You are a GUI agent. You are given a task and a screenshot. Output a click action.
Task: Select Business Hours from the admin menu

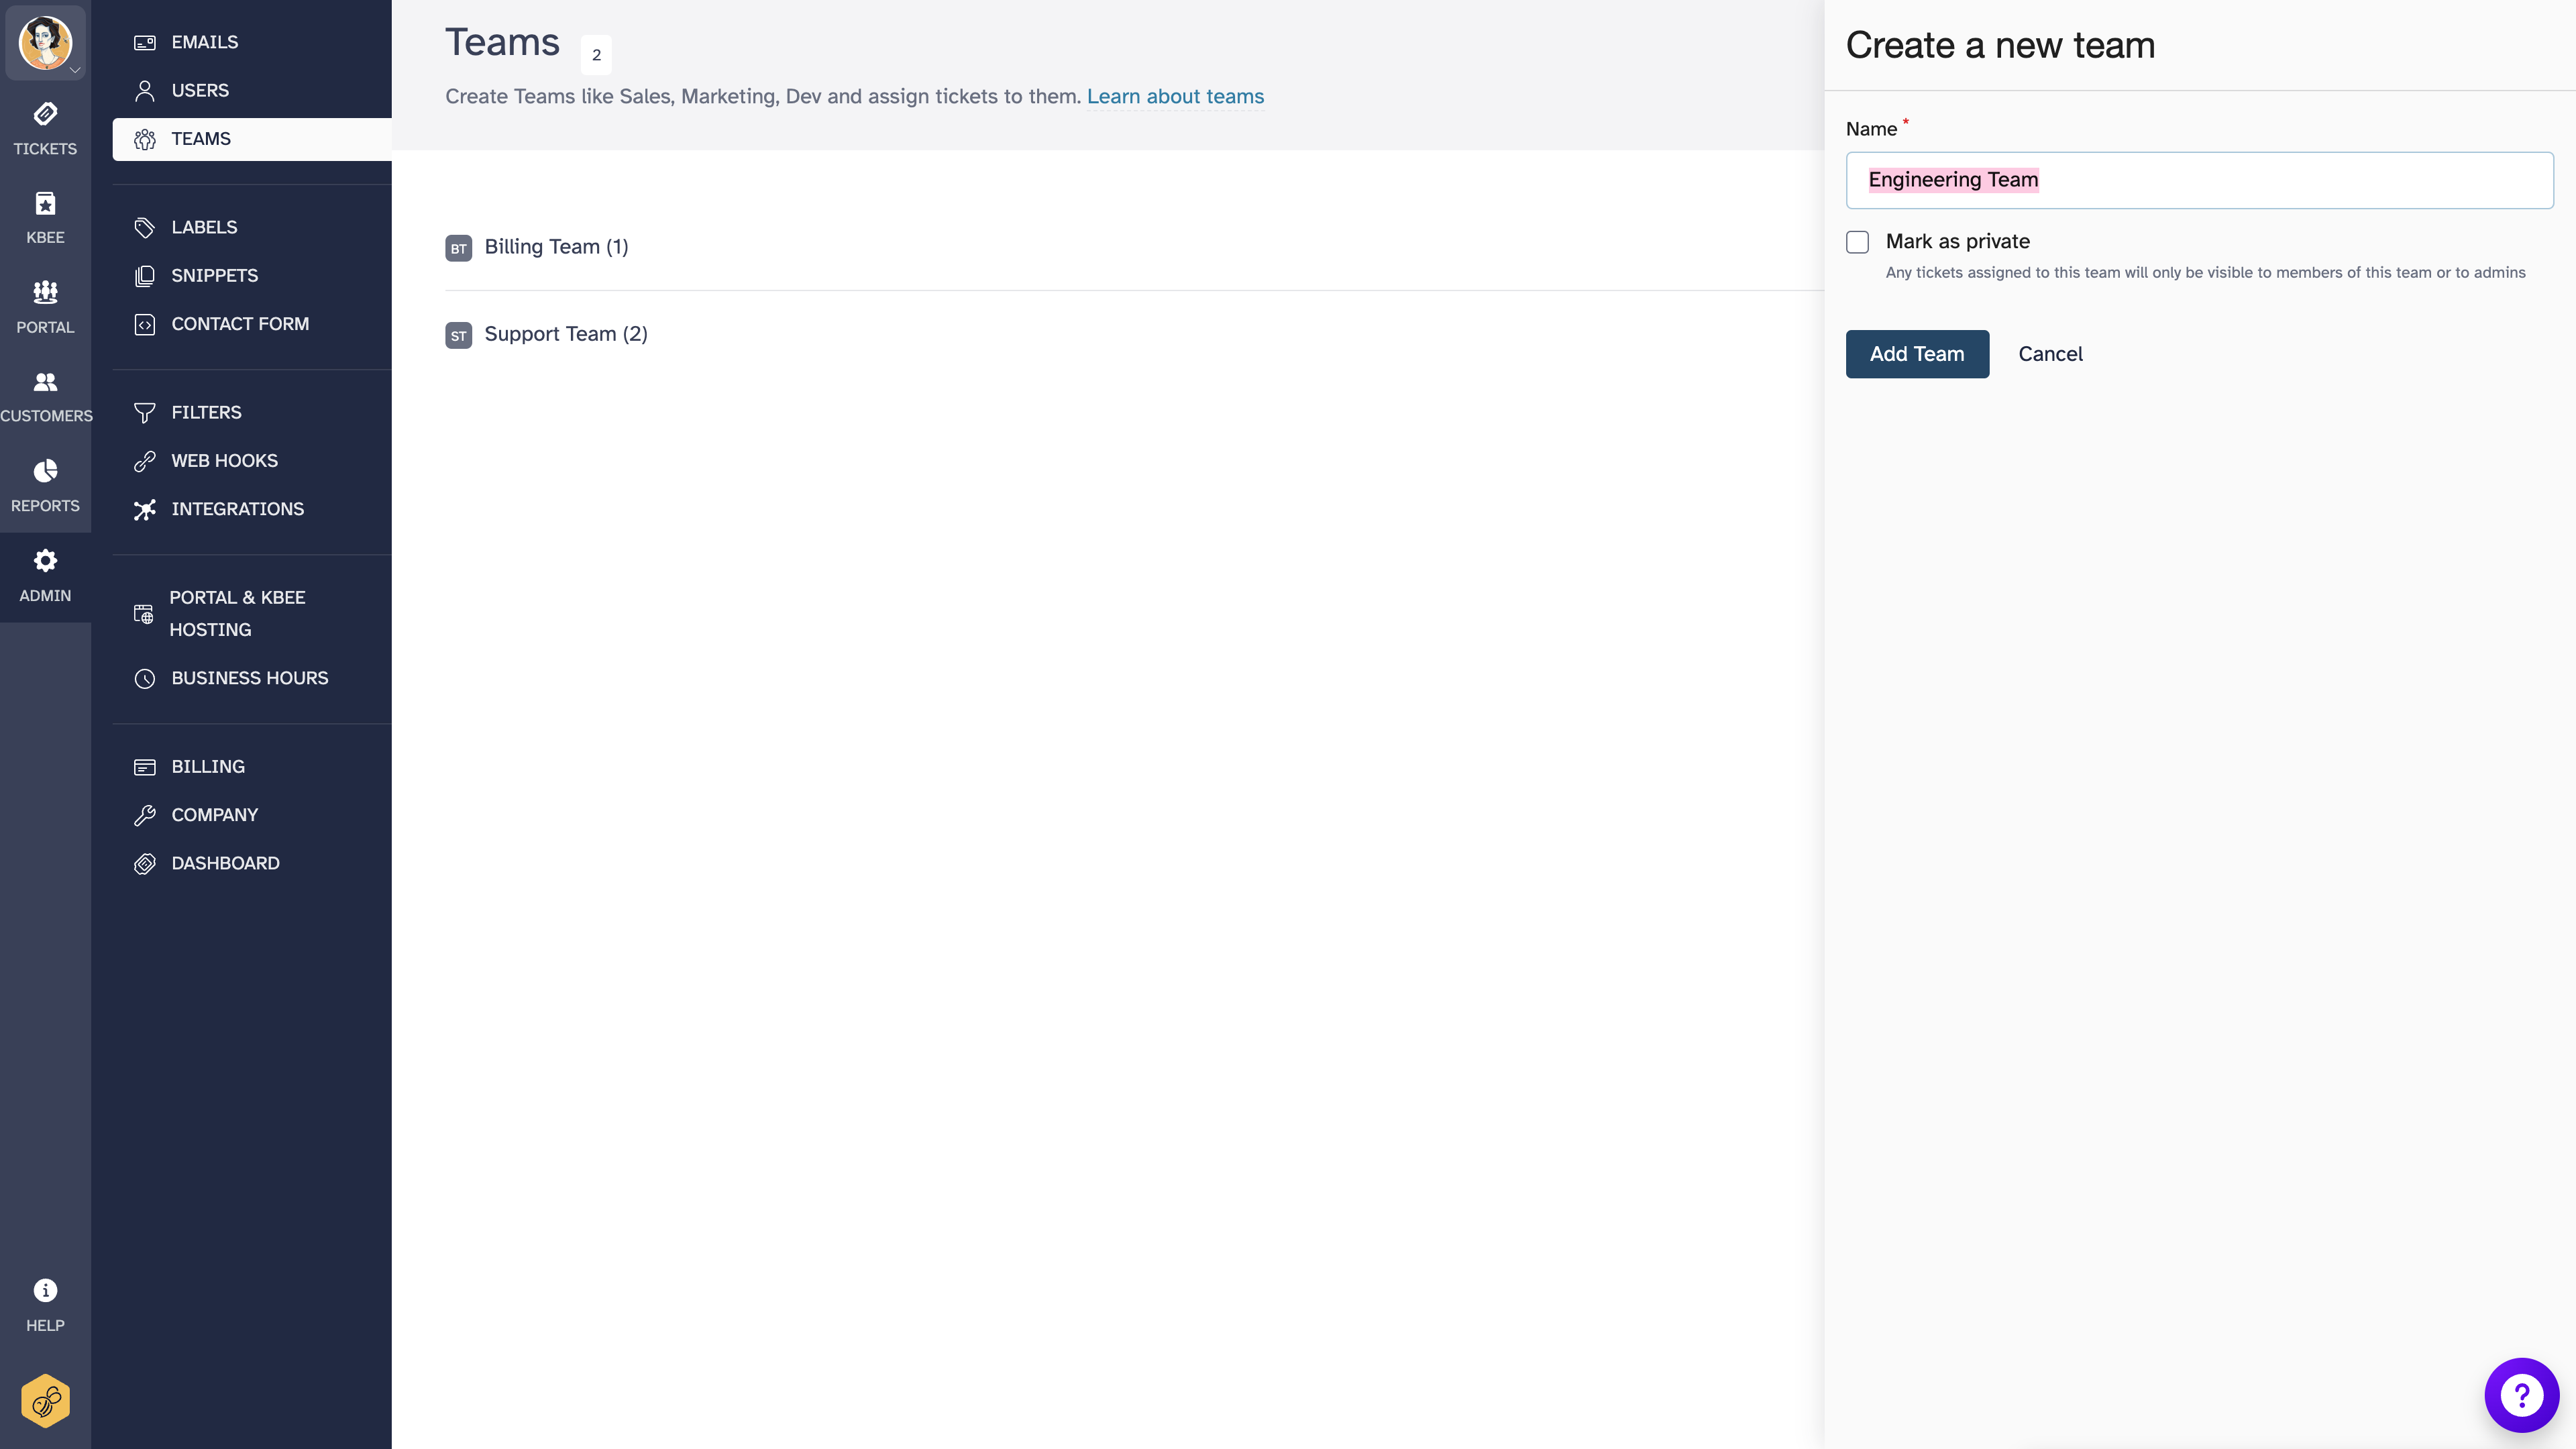[x=249, y=678]
